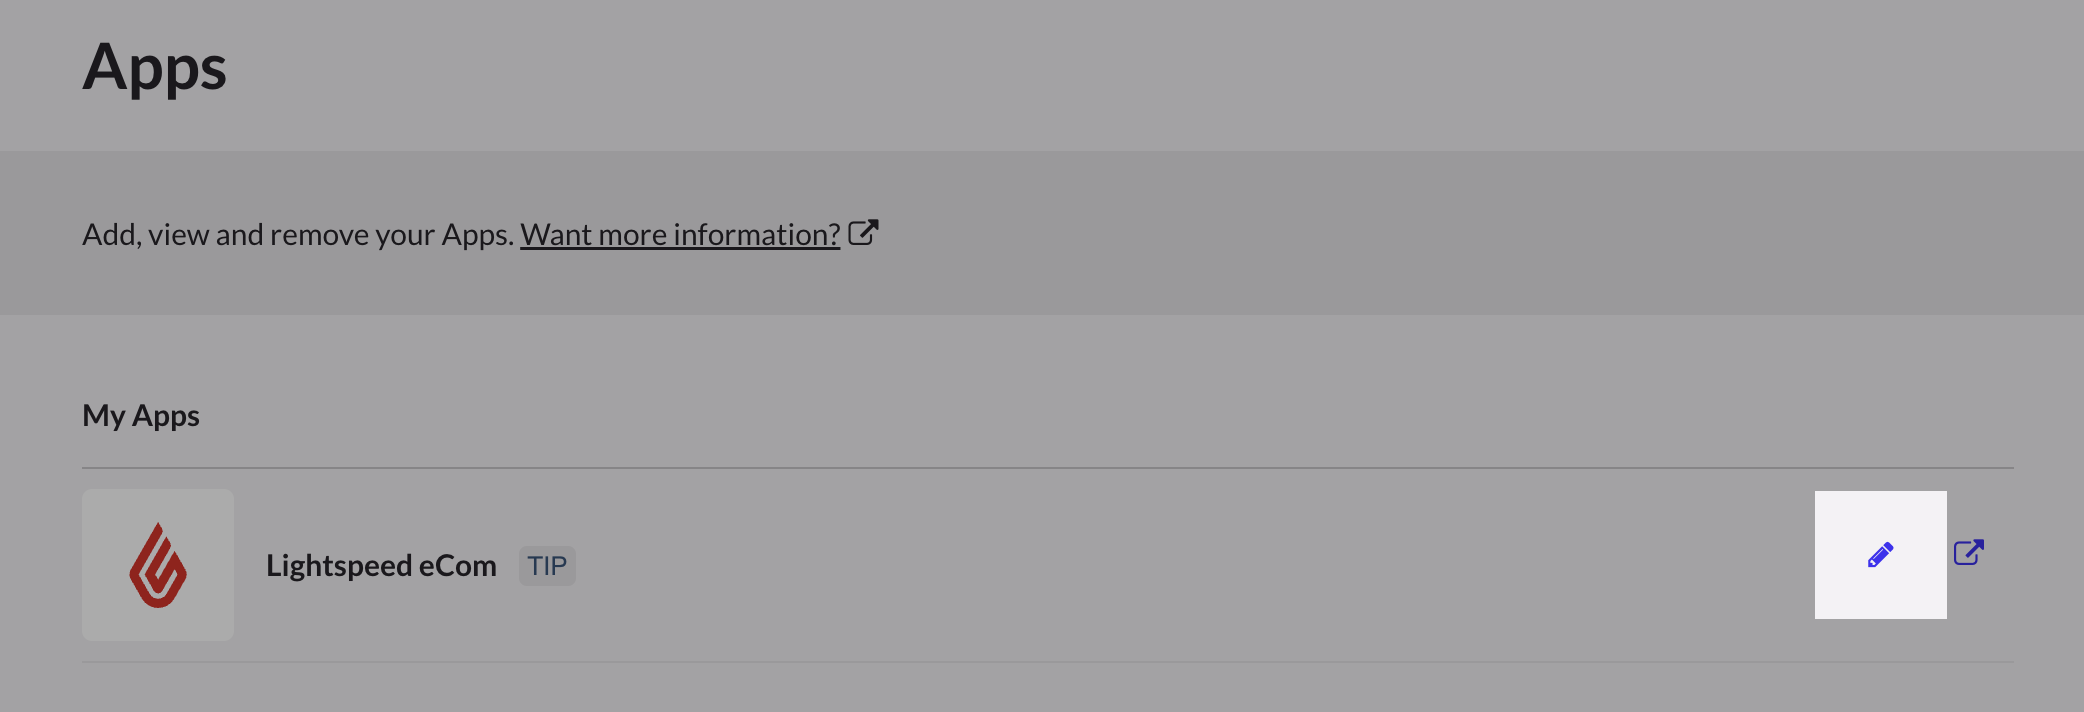Click the letters 'TIP' in the label

click(547, 566)
